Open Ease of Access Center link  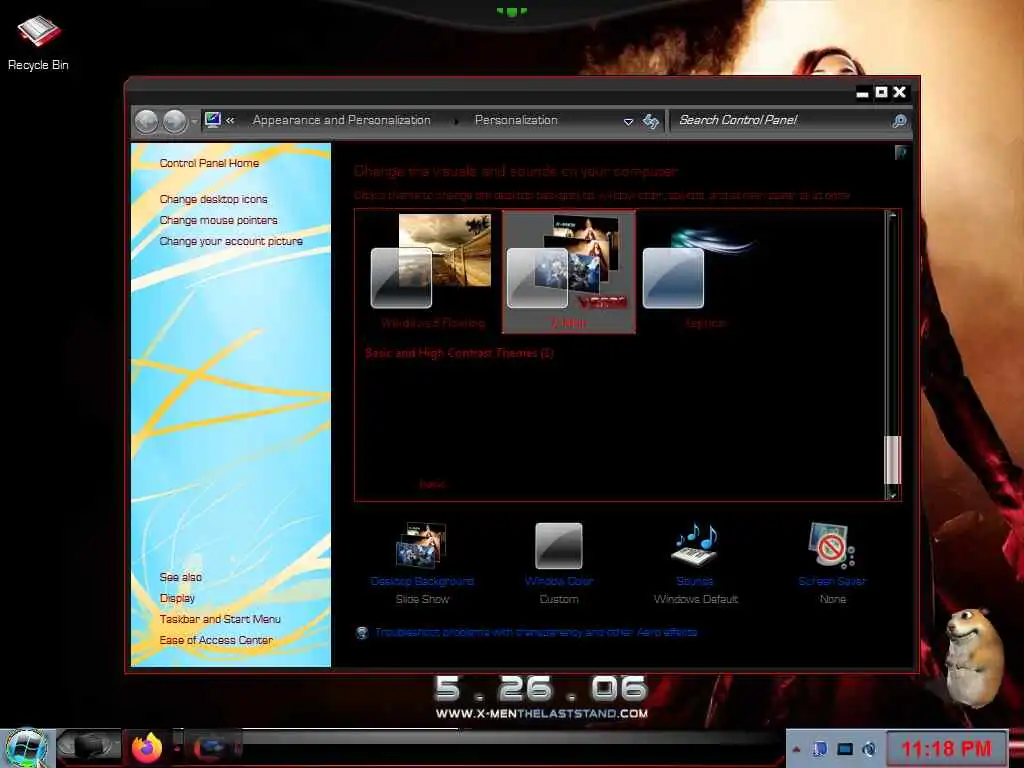click(216, 640)
